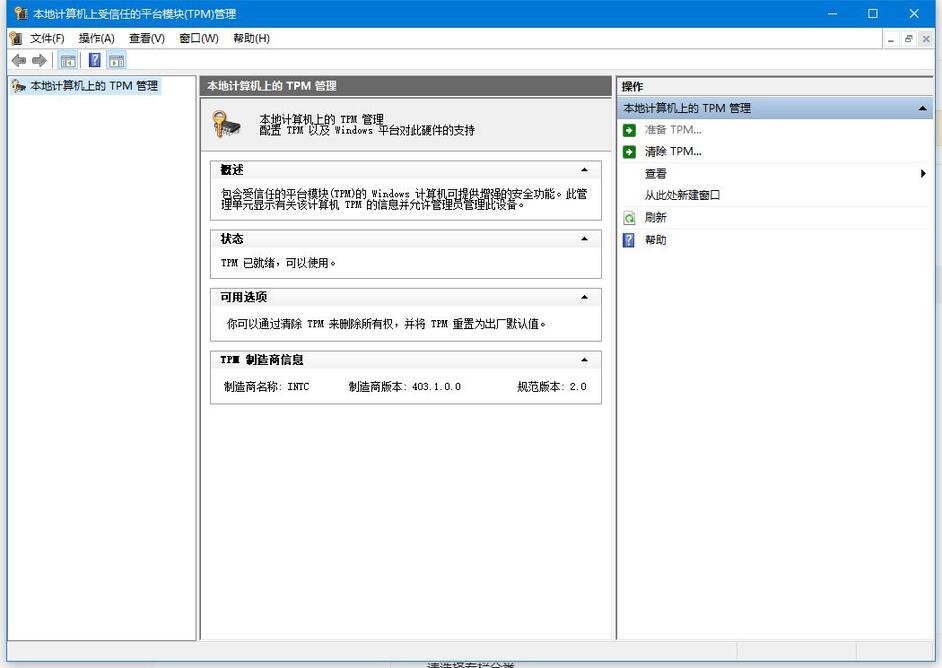
Task: Maximize the TPM management window
Action: tap(873, 13)
